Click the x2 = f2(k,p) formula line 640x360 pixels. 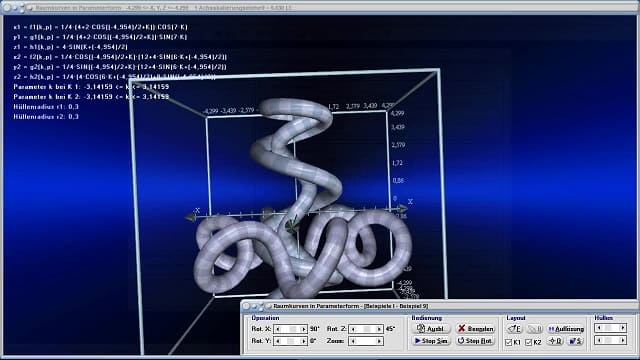pos(120,57)
